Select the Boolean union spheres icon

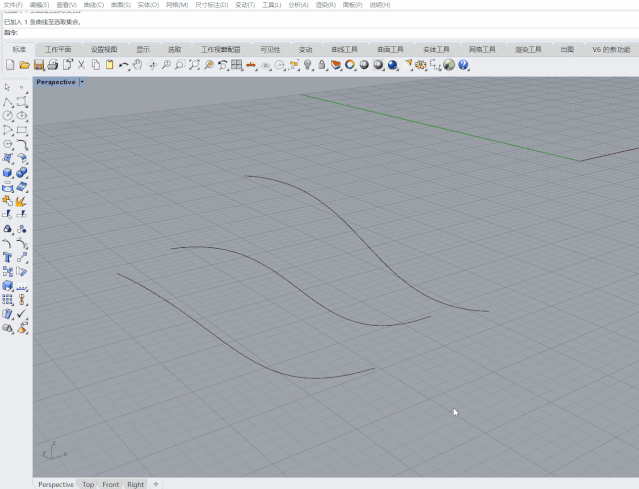22,173
